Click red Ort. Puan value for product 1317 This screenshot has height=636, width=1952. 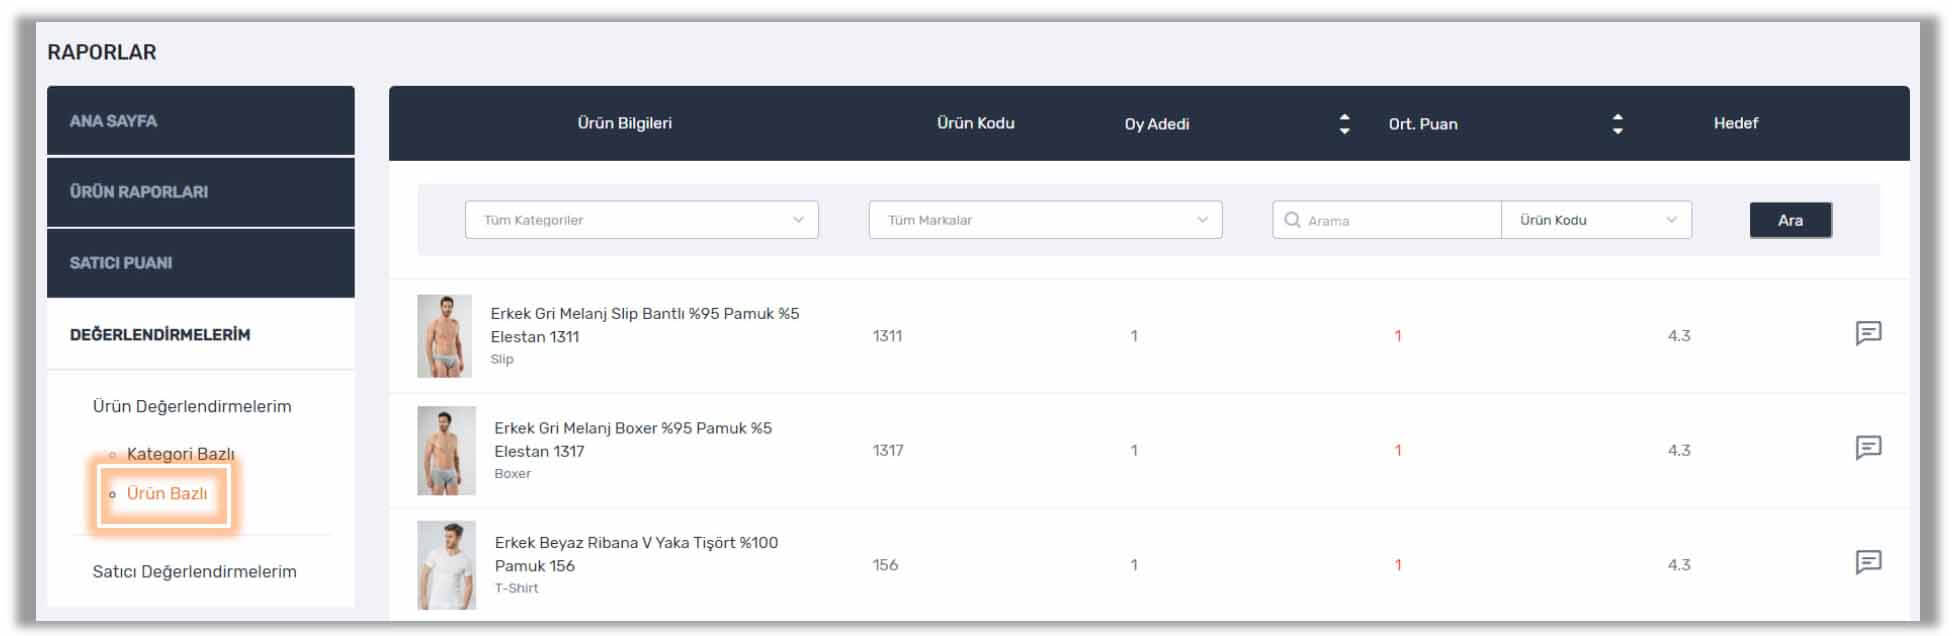click(1398, 450)
